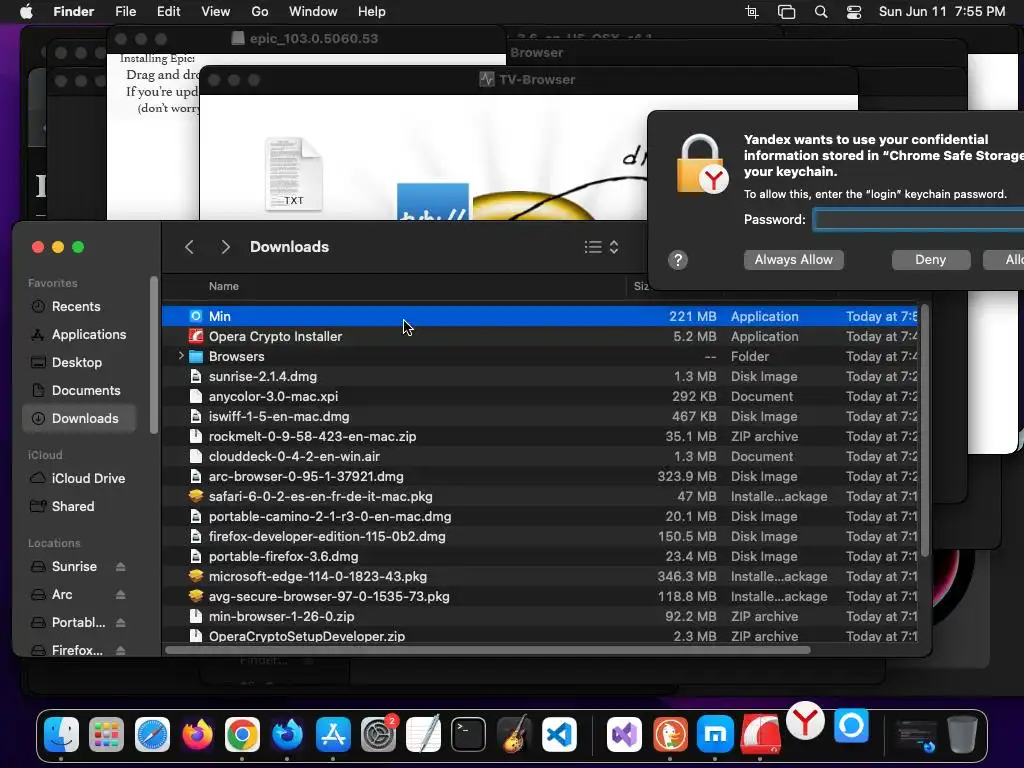Go back in Finder Downloads window
The width and height of the screenshot is (1024, 768).
tap(189, 247)
